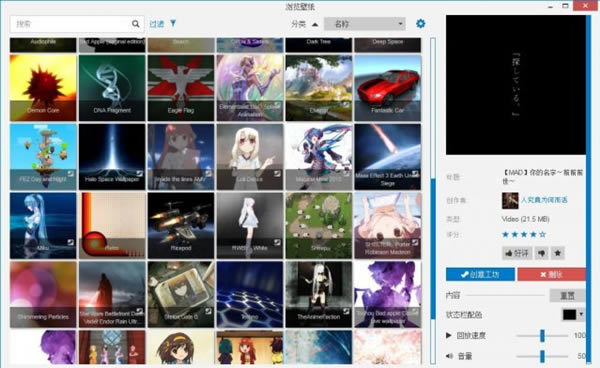The height and width of the screenshot is (368, 600).
Task: Click the 分类 sort label
Action: [x=298, y=24]
